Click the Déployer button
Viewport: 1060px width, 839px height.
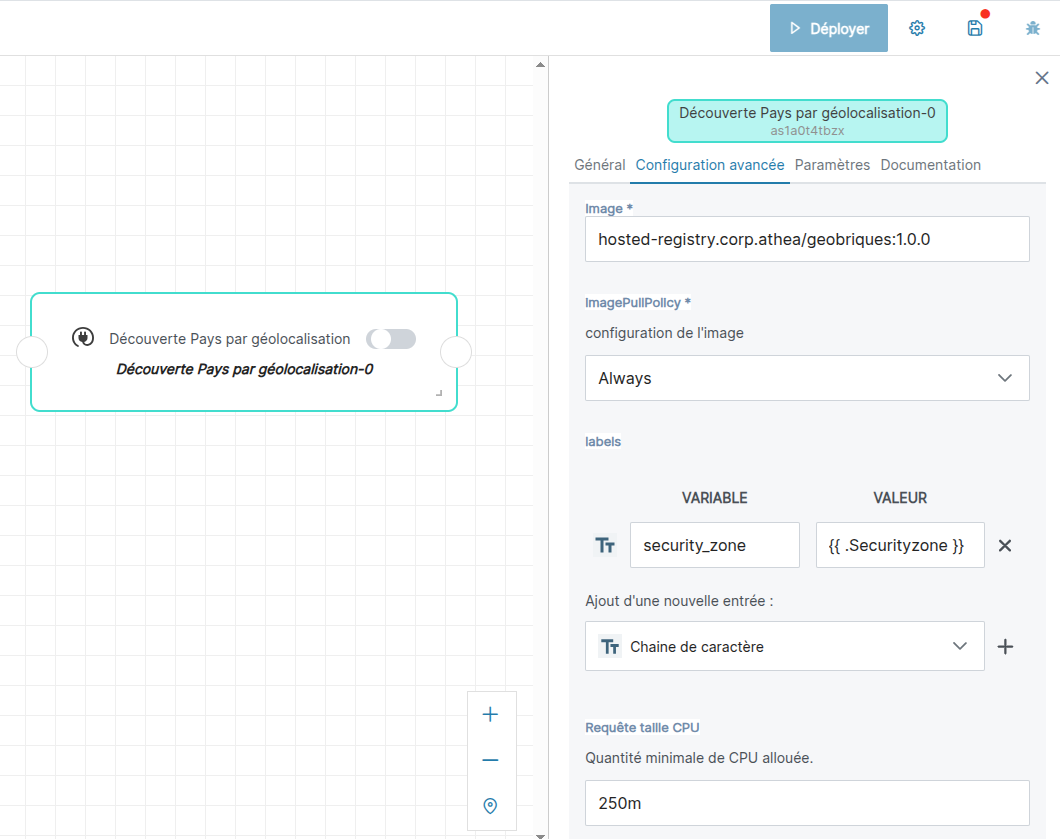click(828, 28)
